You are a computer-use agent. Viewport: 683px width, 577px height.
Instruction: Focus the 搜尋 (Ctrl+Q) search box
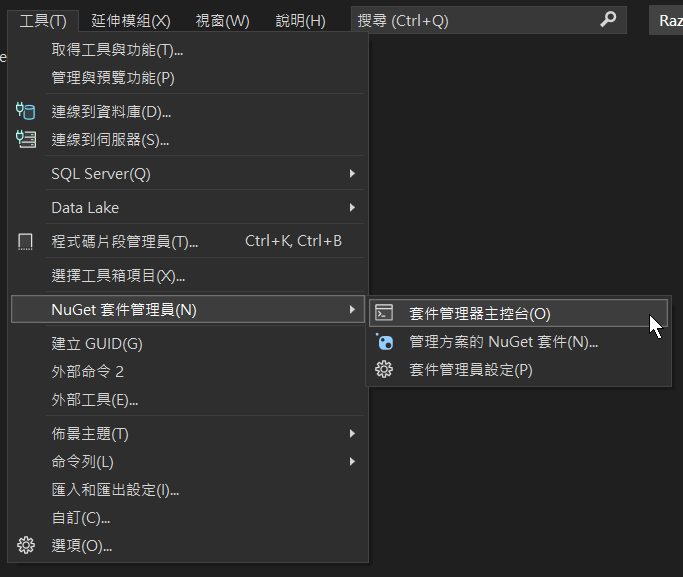(470, 20)
